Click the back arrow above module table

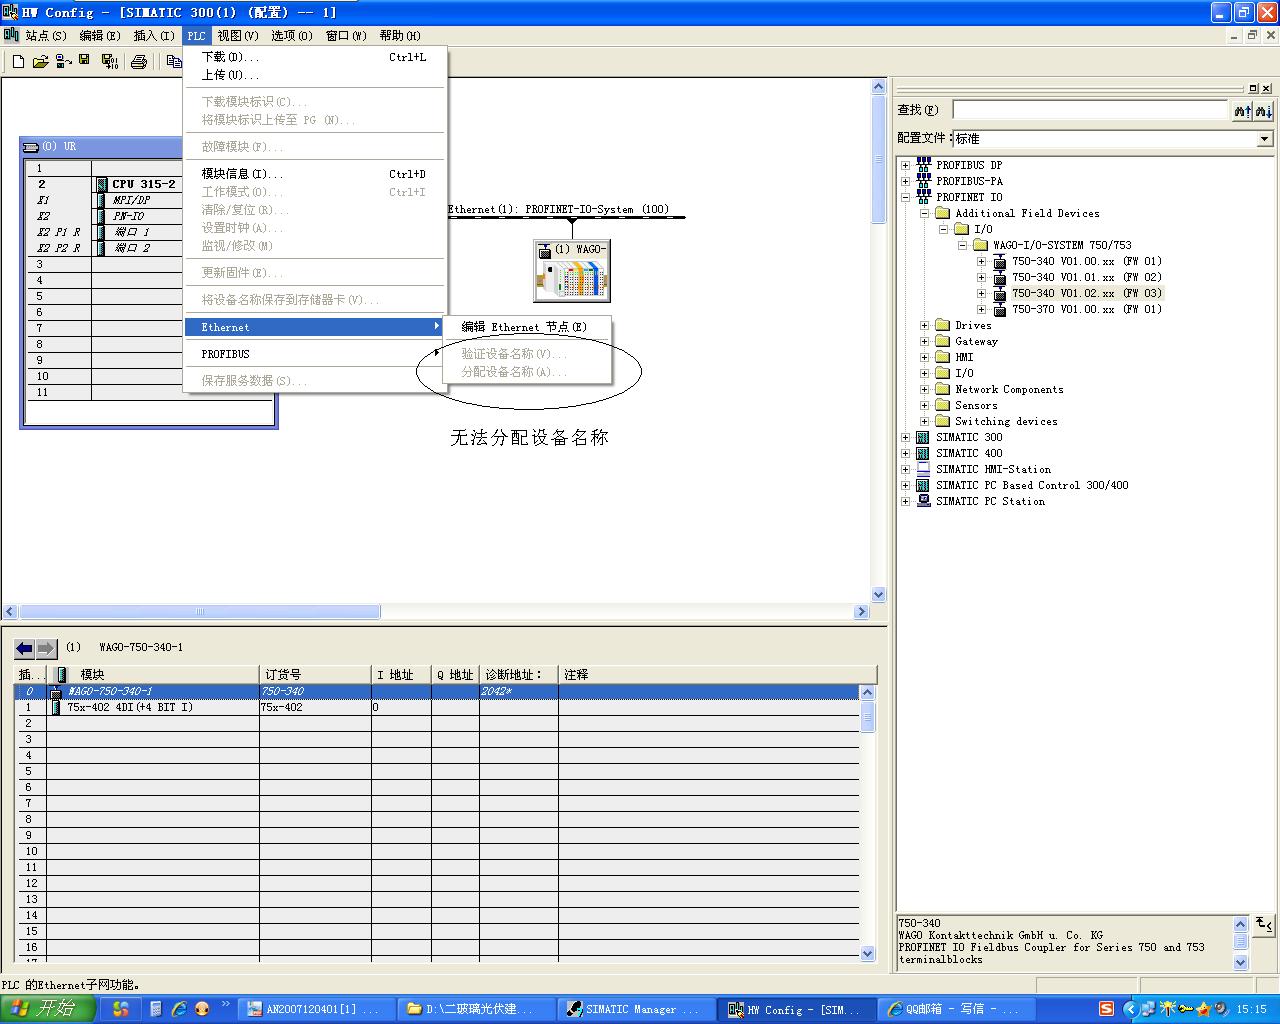25,648
